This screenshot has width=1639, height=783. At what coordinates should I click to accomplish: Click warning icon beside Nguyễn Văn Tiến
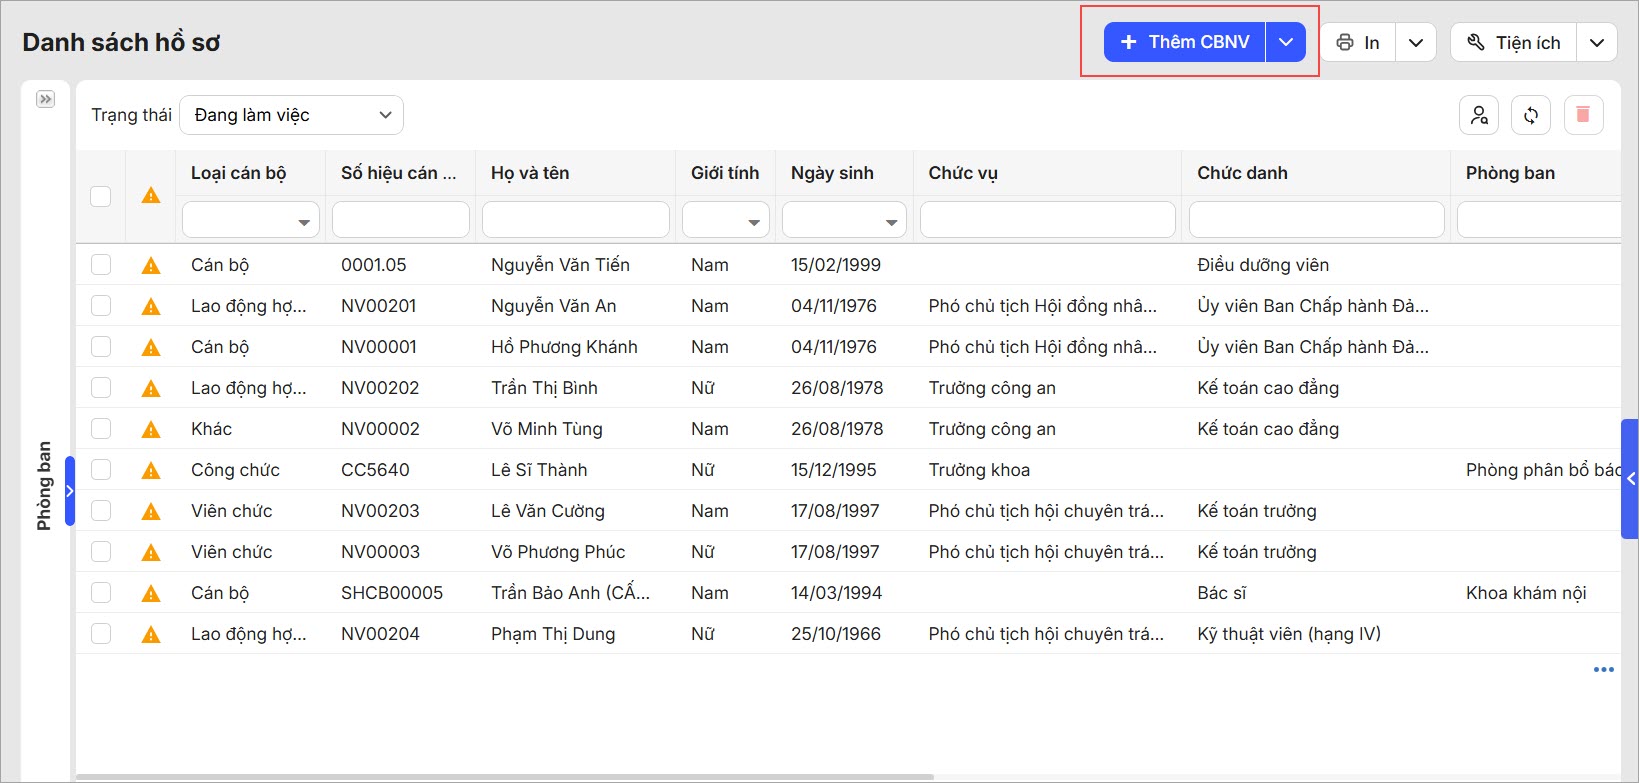pyautogui.click(x=151, y=265)
